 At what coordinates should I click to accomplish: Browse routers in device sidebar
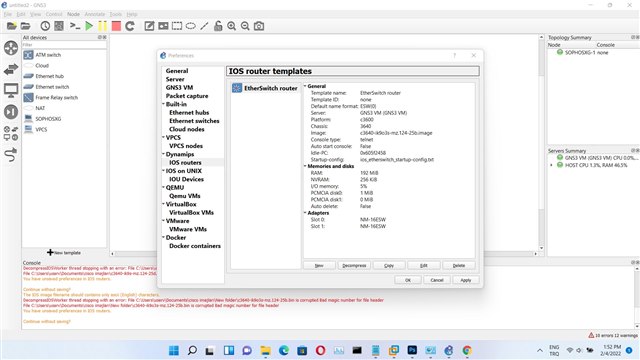click(11, 48)
